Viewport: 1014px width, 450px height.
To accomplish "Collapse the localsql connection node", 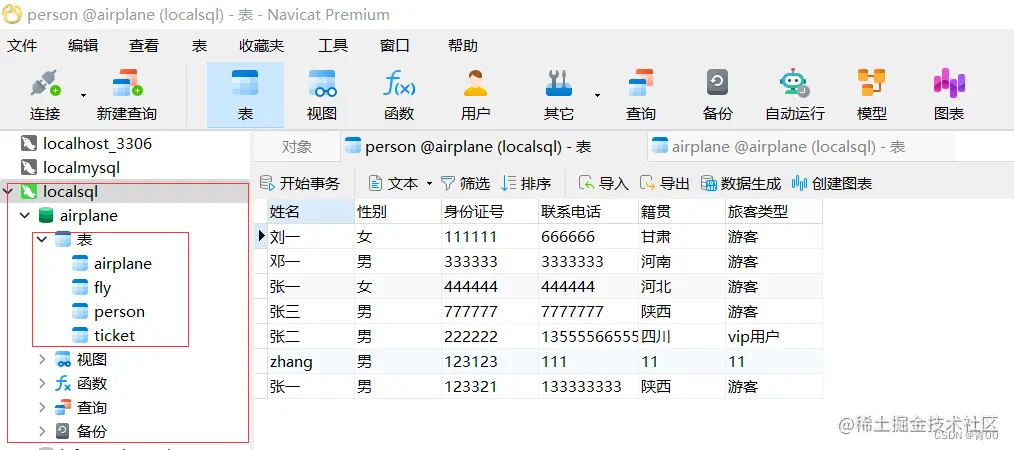I will pyautogui.click(x=8, y=192).
